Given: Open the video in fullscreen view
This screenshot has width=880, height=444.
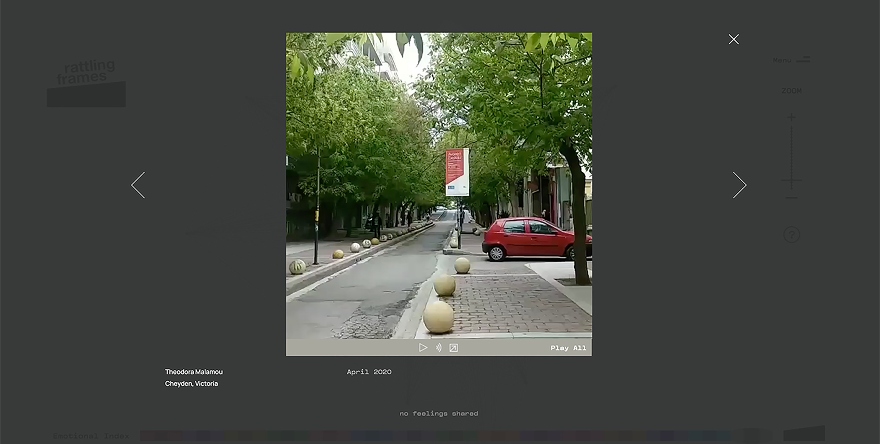Looking at the screenshot, I should 453,348.
